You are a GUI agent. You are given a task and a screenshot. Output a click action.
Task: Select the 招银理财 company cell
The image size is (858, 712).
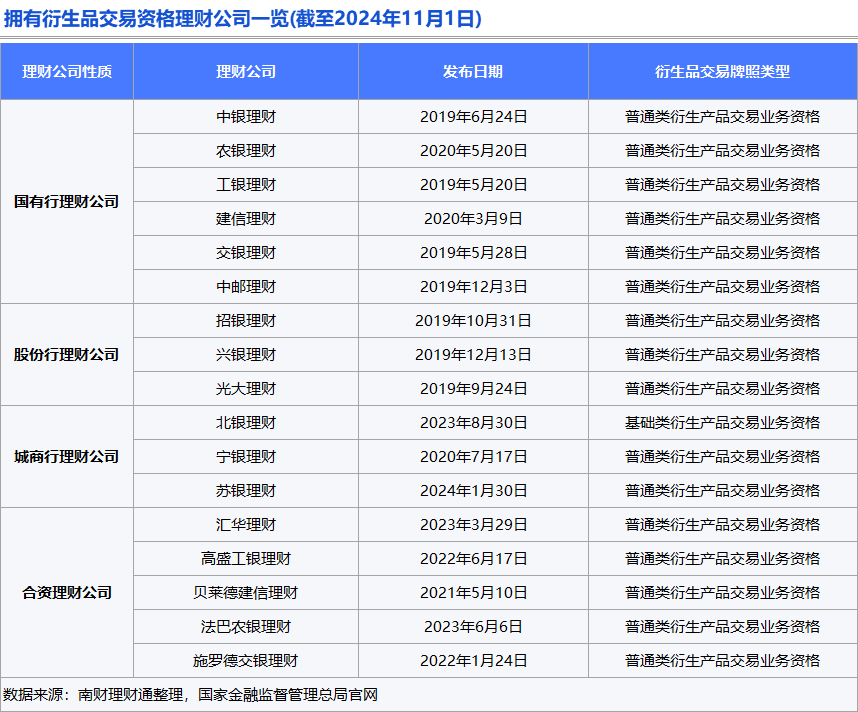(246, 321)
